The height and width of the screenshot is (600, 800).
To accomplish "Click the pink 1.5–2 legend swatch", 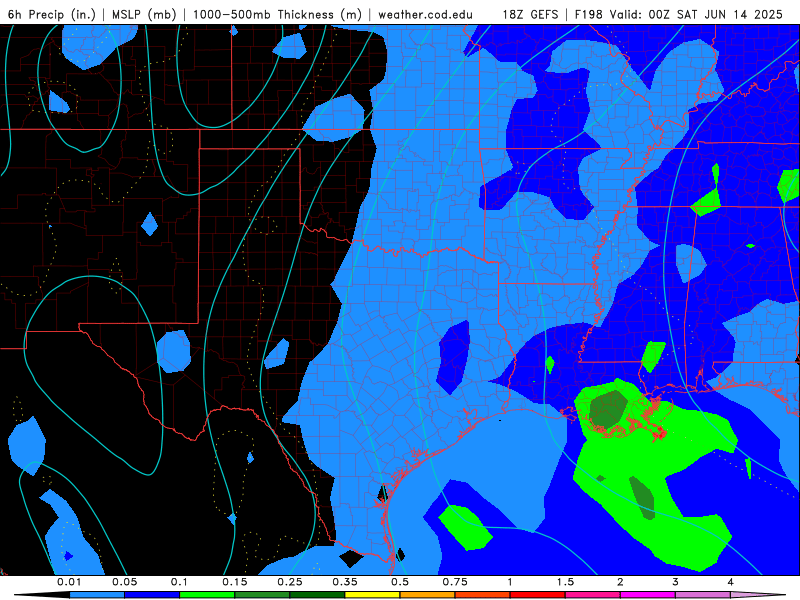I will (593, 595).
